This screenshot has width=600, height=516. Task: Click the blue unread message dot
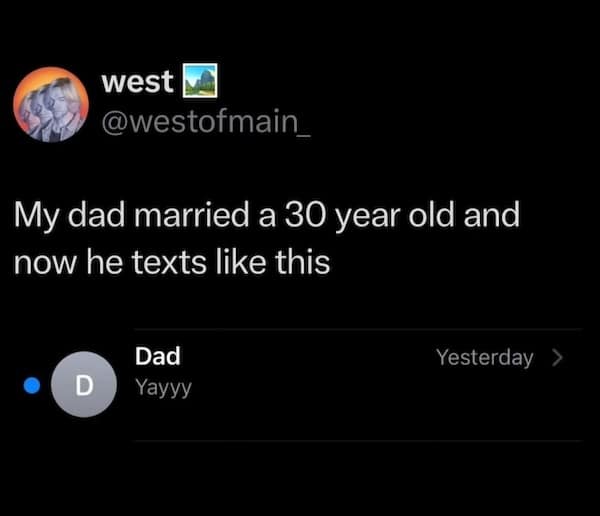point(31,384)
